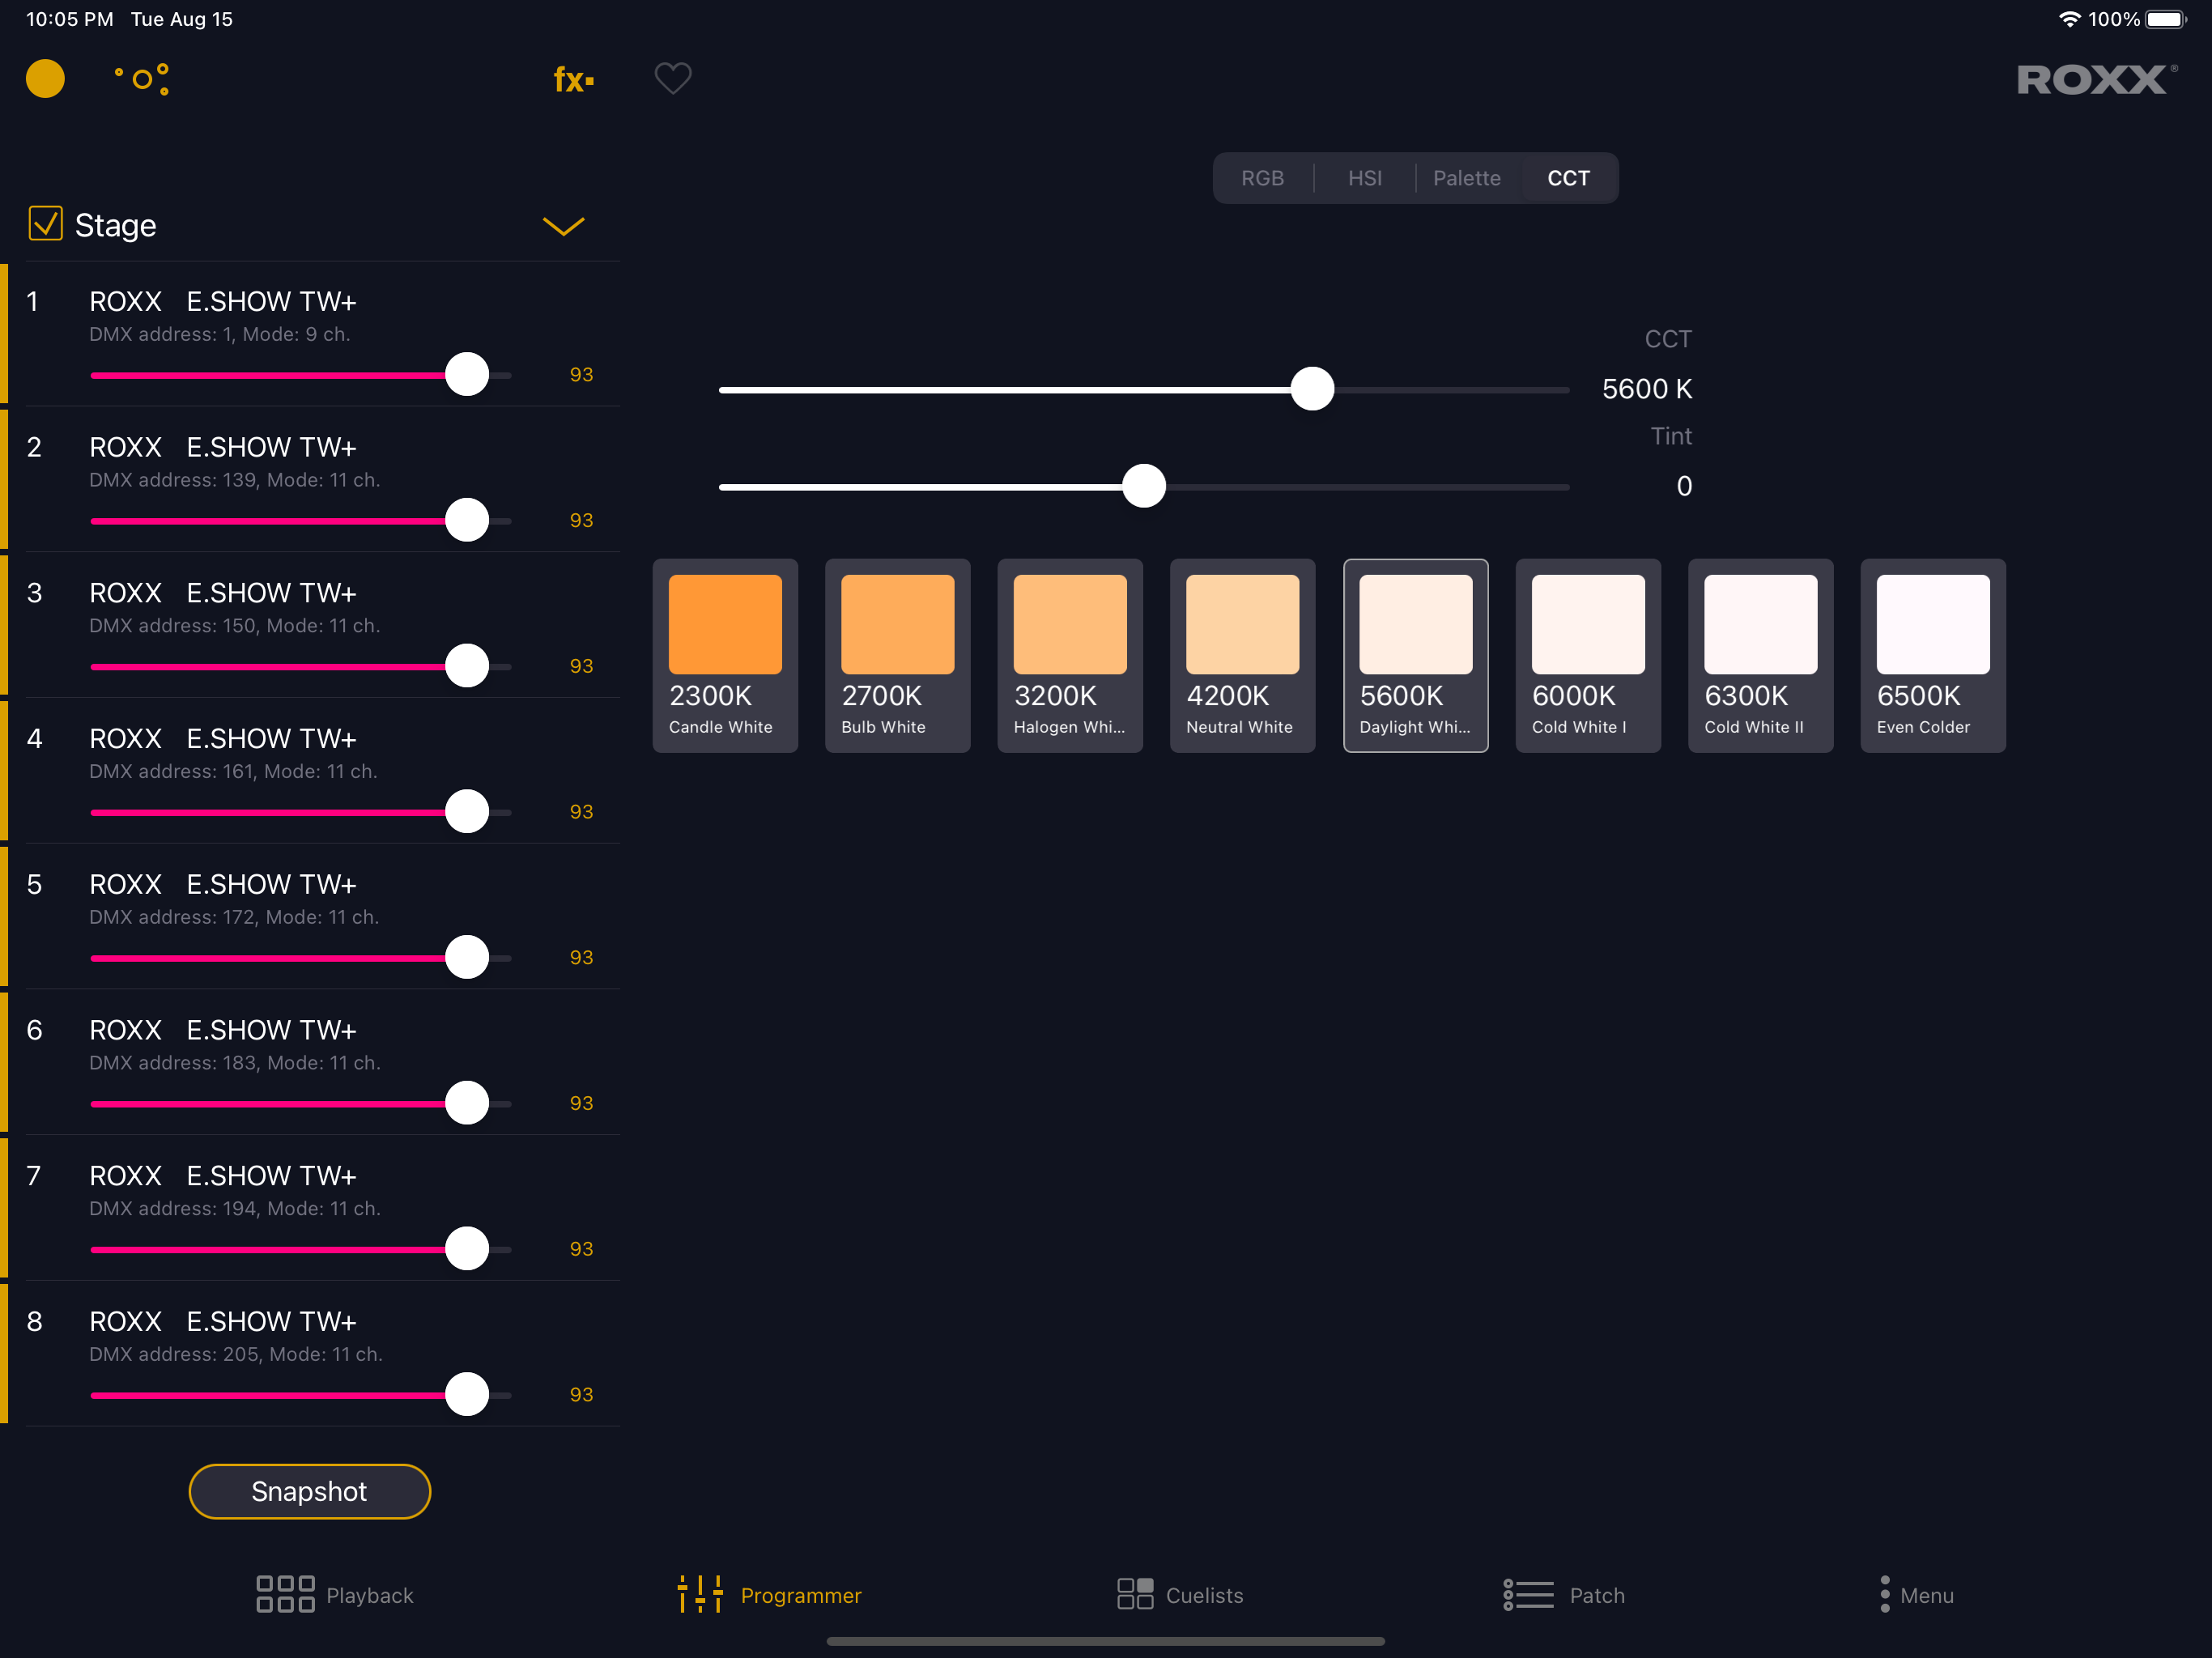Select the CCT tab
The height and width of the screenshot is (1658, 2212).
(1568, 178)
